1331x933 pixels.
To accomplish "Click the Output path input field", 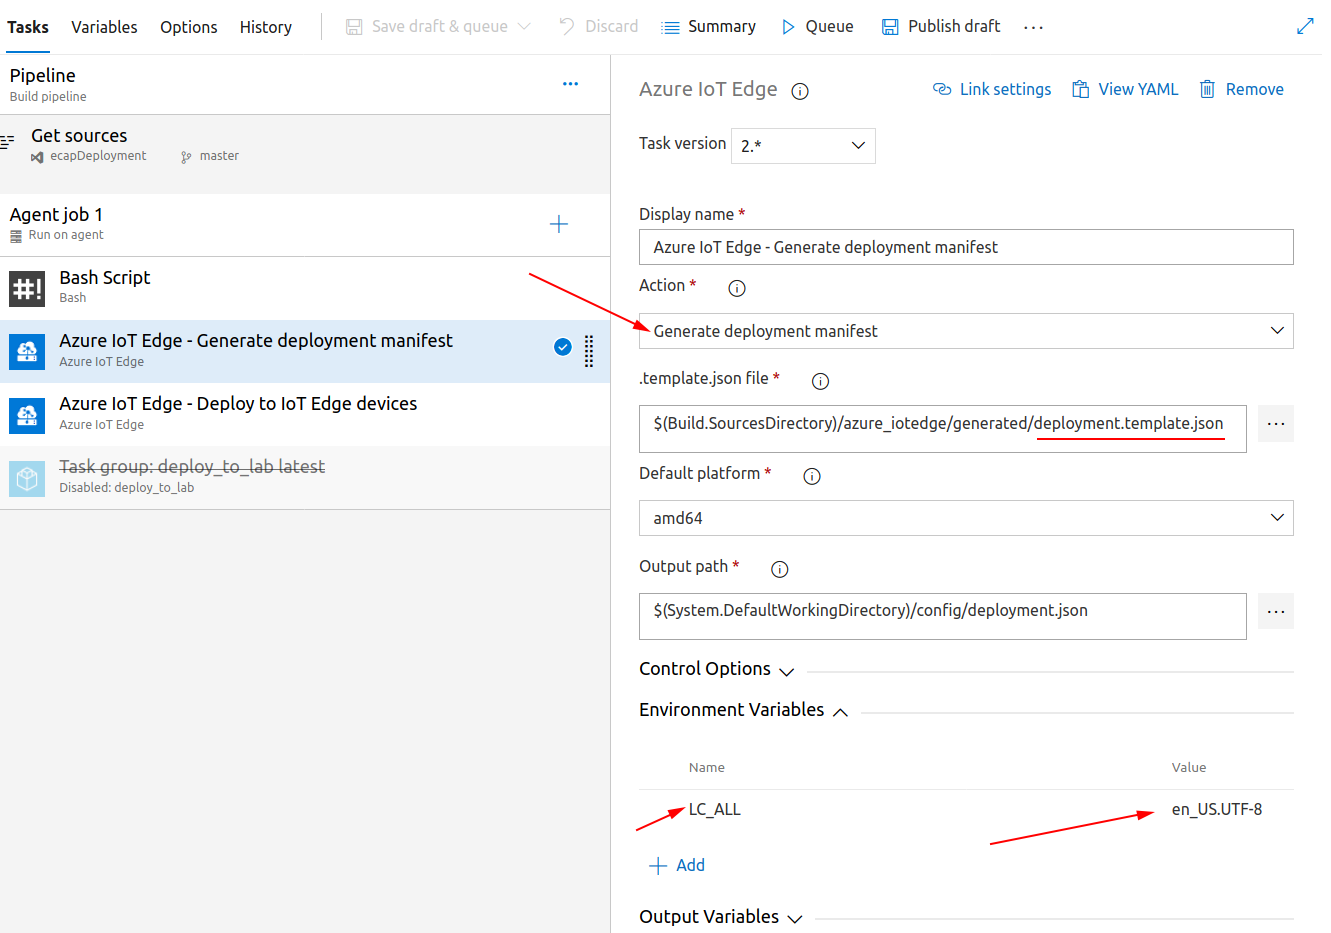I will click(x=943, y=616).
